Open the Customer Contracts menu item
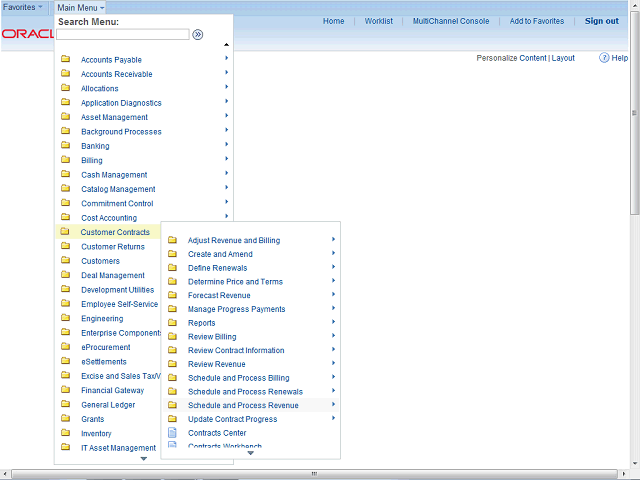The height and width of the screenshot is (480, 640). tap(115, 232)
